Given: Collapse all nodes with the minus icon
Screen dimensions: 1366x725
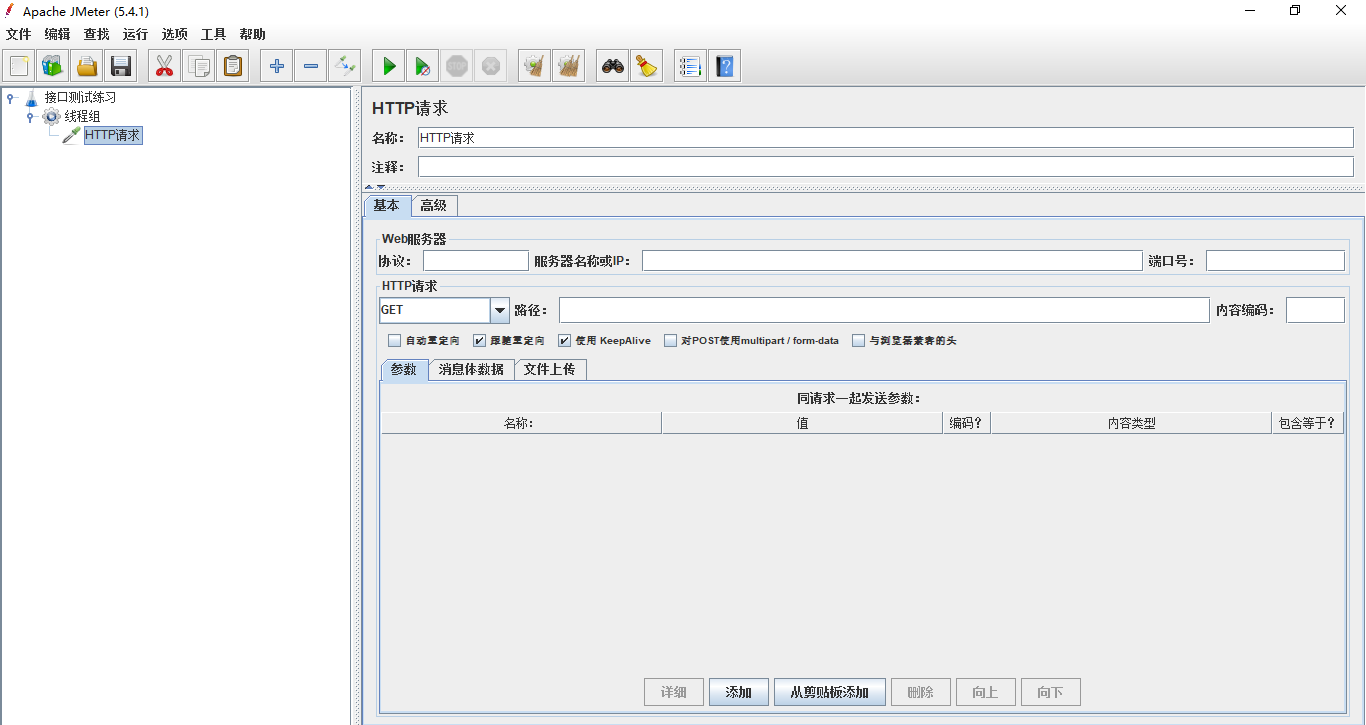Looking at the screenshot, I should click(x=311, y=66).
